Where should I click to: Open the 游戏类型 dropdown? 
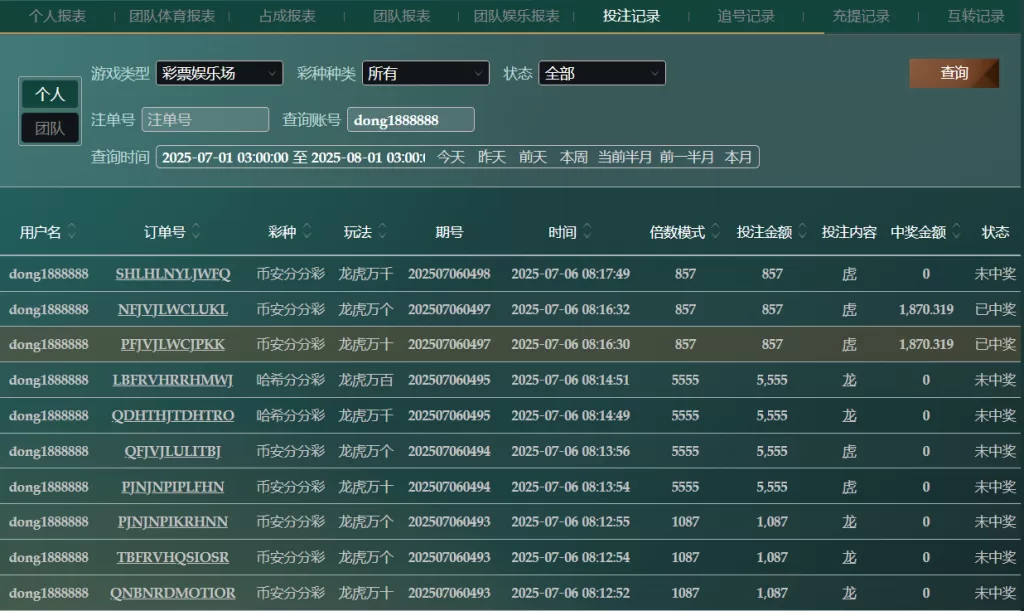(219, 73)
